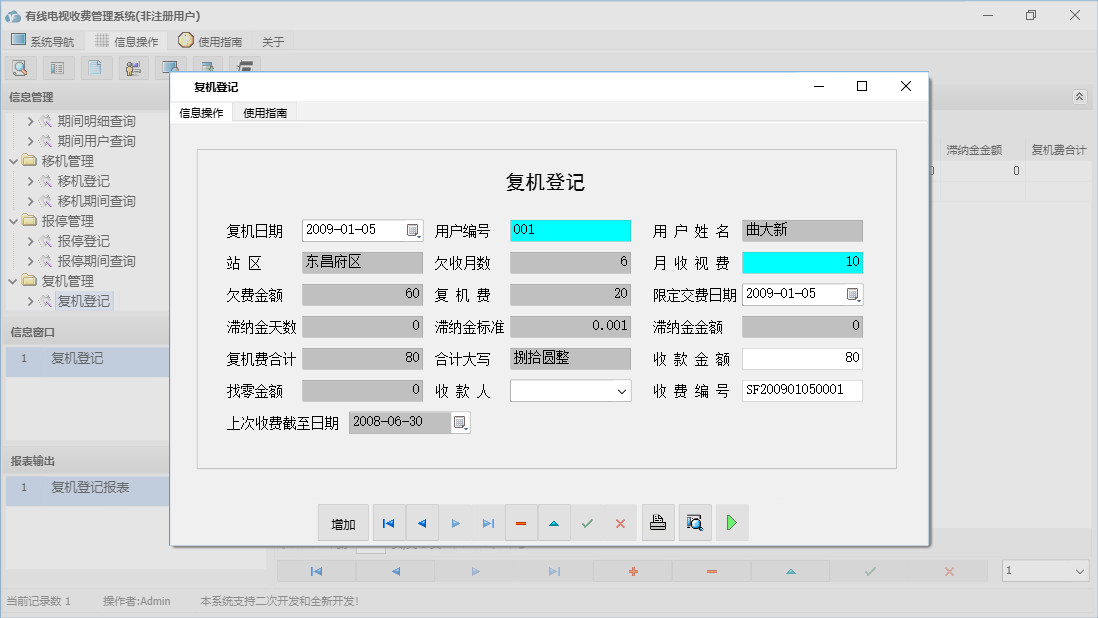Select 复机登记报表 in the 报表输出 panel
This screenshot has height=618, width=1098.
coord(90,491)
